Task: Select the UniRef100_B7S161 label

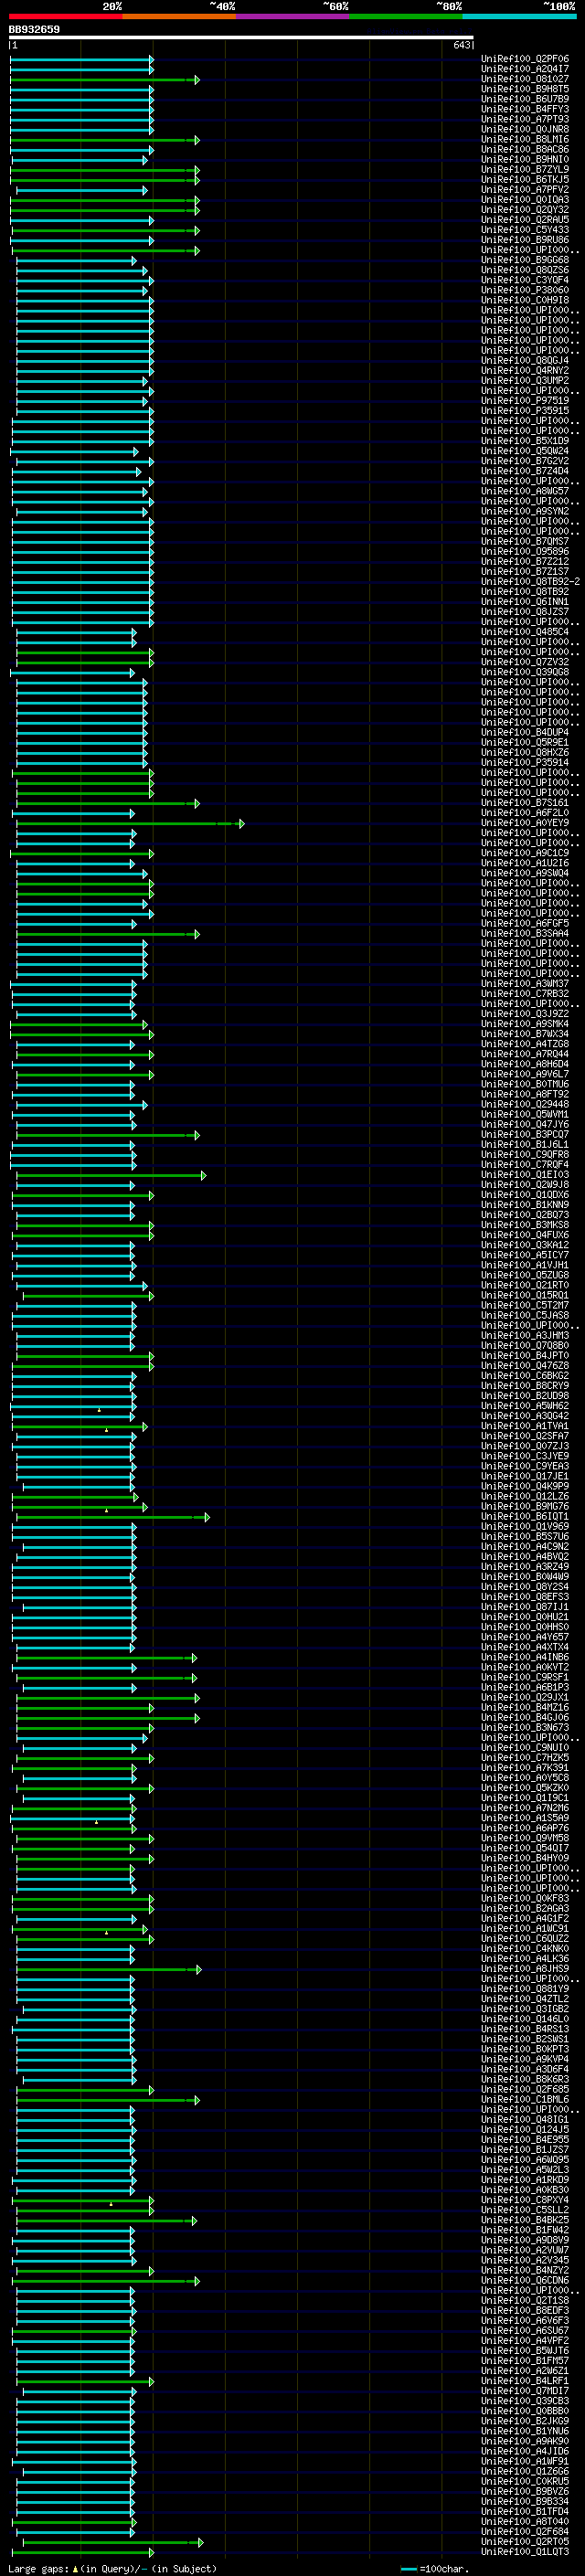Action: [x=525, y=803]
